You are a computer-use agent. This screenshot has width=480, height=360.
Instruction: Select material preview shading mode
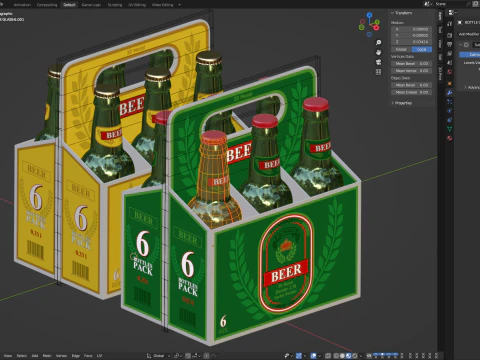tap(349, 356)
